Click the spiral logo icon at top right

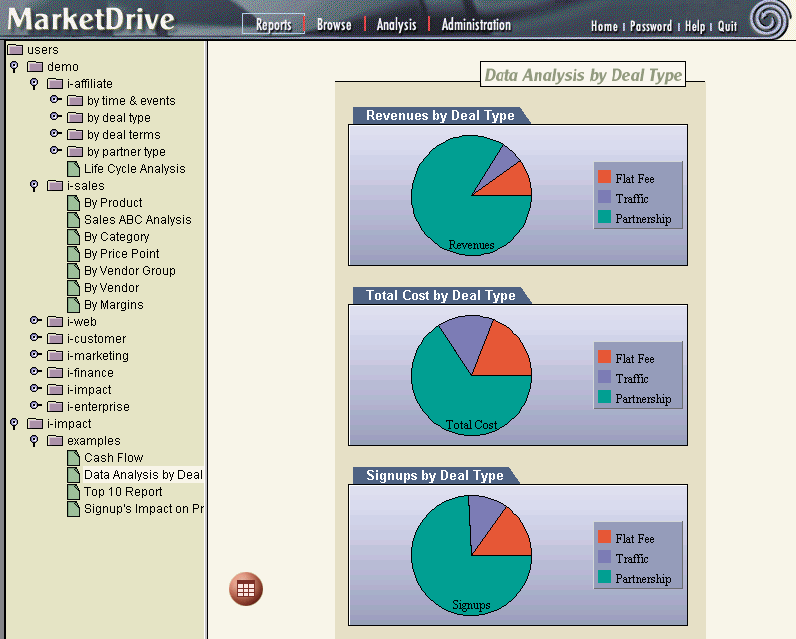pyautogui.click(x=771, y=20)
